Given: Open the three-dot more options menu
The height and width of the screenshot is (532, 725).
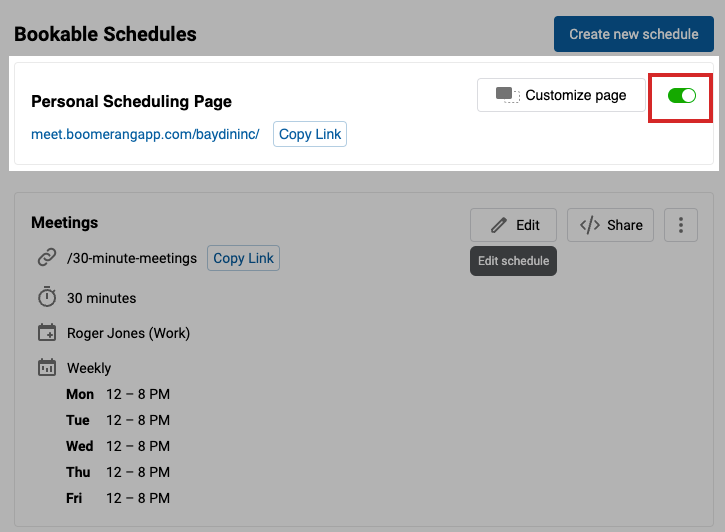Looking at the screenshot, I should [x=681, y=225].
